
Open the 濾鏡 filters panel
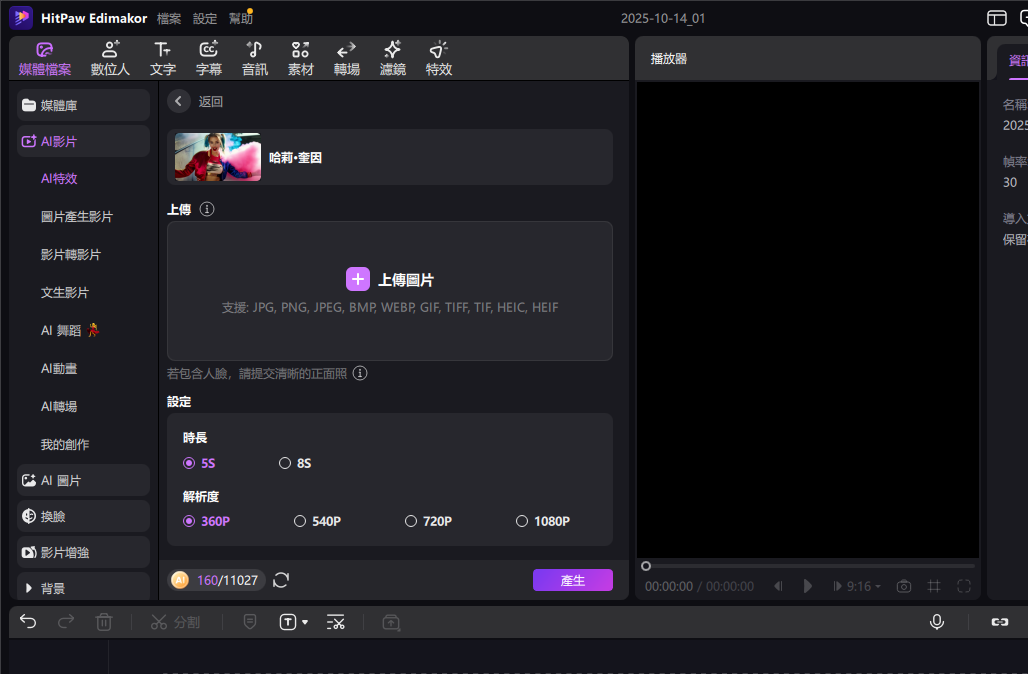coord(392,58)
